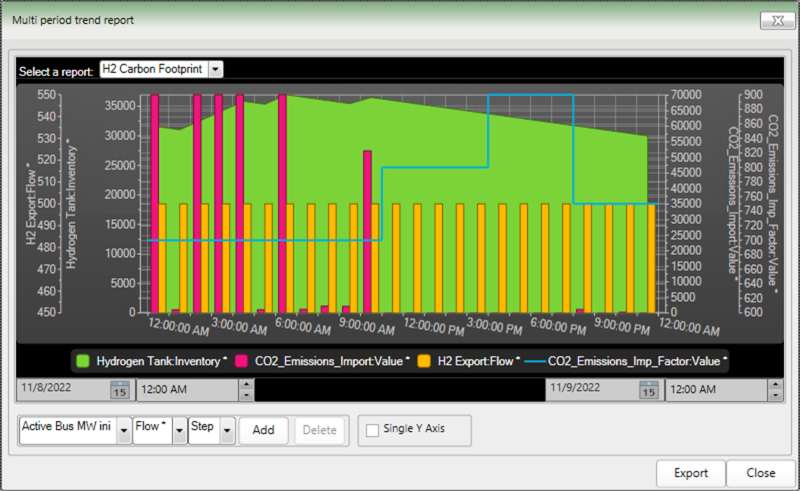800x491 pixels.
Task: Click the 900 tick on far-right axis
Action: [754, 95]
